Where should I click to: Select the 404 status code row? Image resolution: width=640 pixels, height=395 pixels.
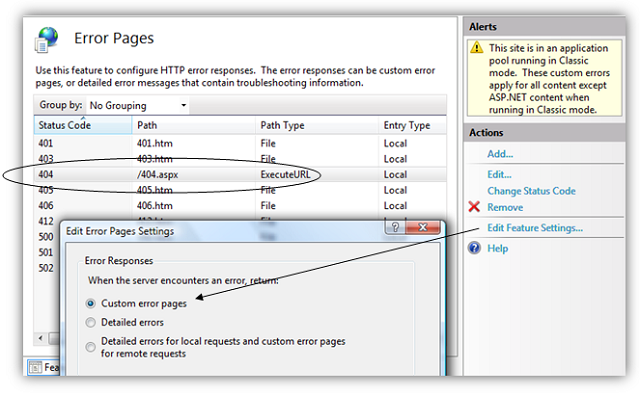[x=240, y=175]
